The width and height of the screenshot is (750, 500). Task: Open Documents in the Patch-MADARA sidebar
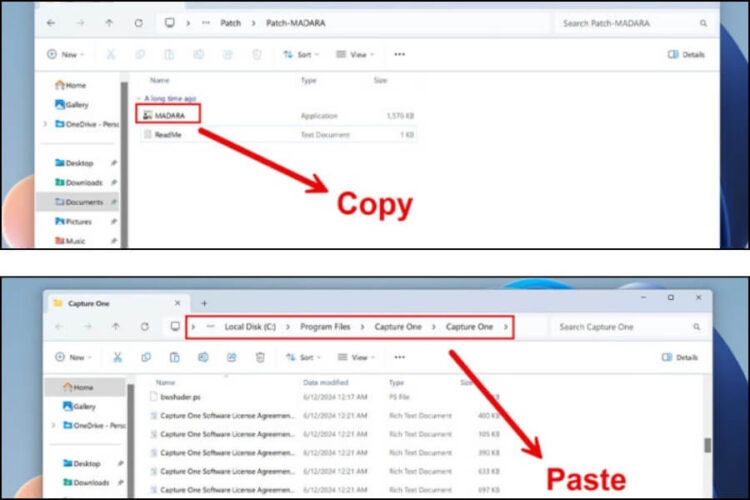click(x=79, y=202)
